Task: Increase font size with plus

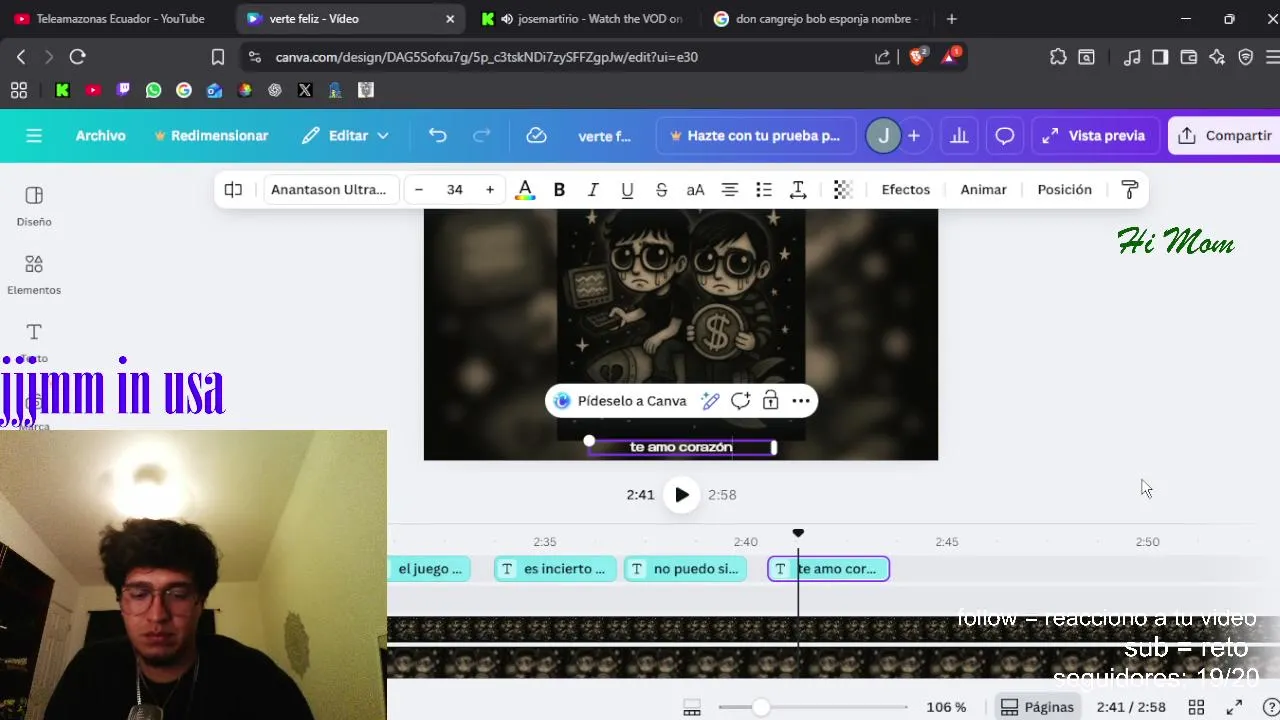Action: click(x=490, y=189)
